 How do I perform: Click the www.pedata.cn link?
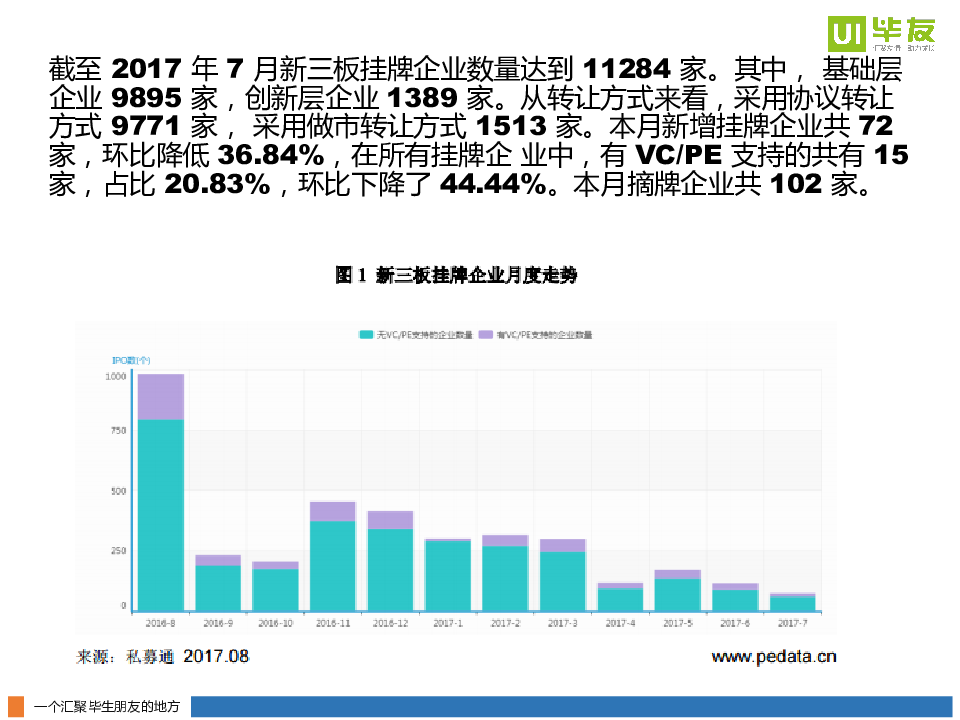[x=773, y=657]
